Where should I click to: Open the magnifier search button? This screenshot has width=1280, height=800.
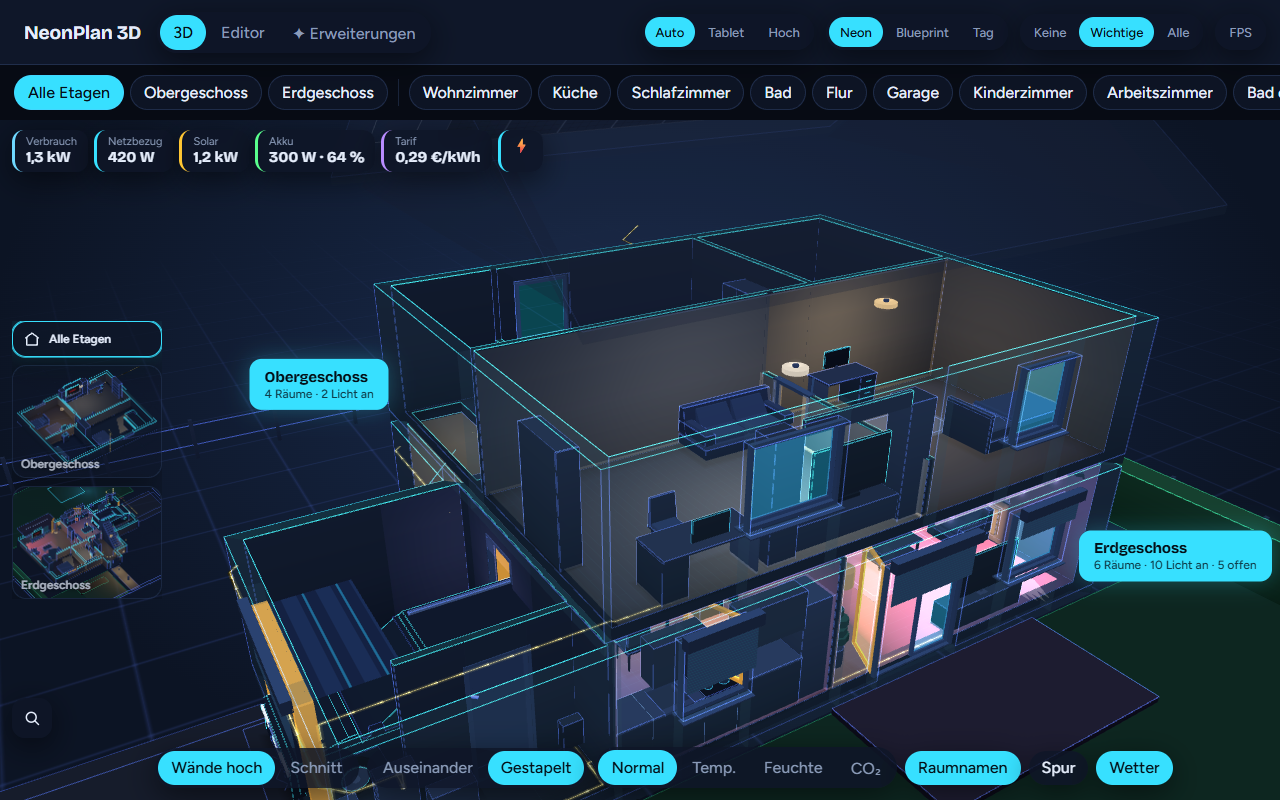[x=32, y=718]
